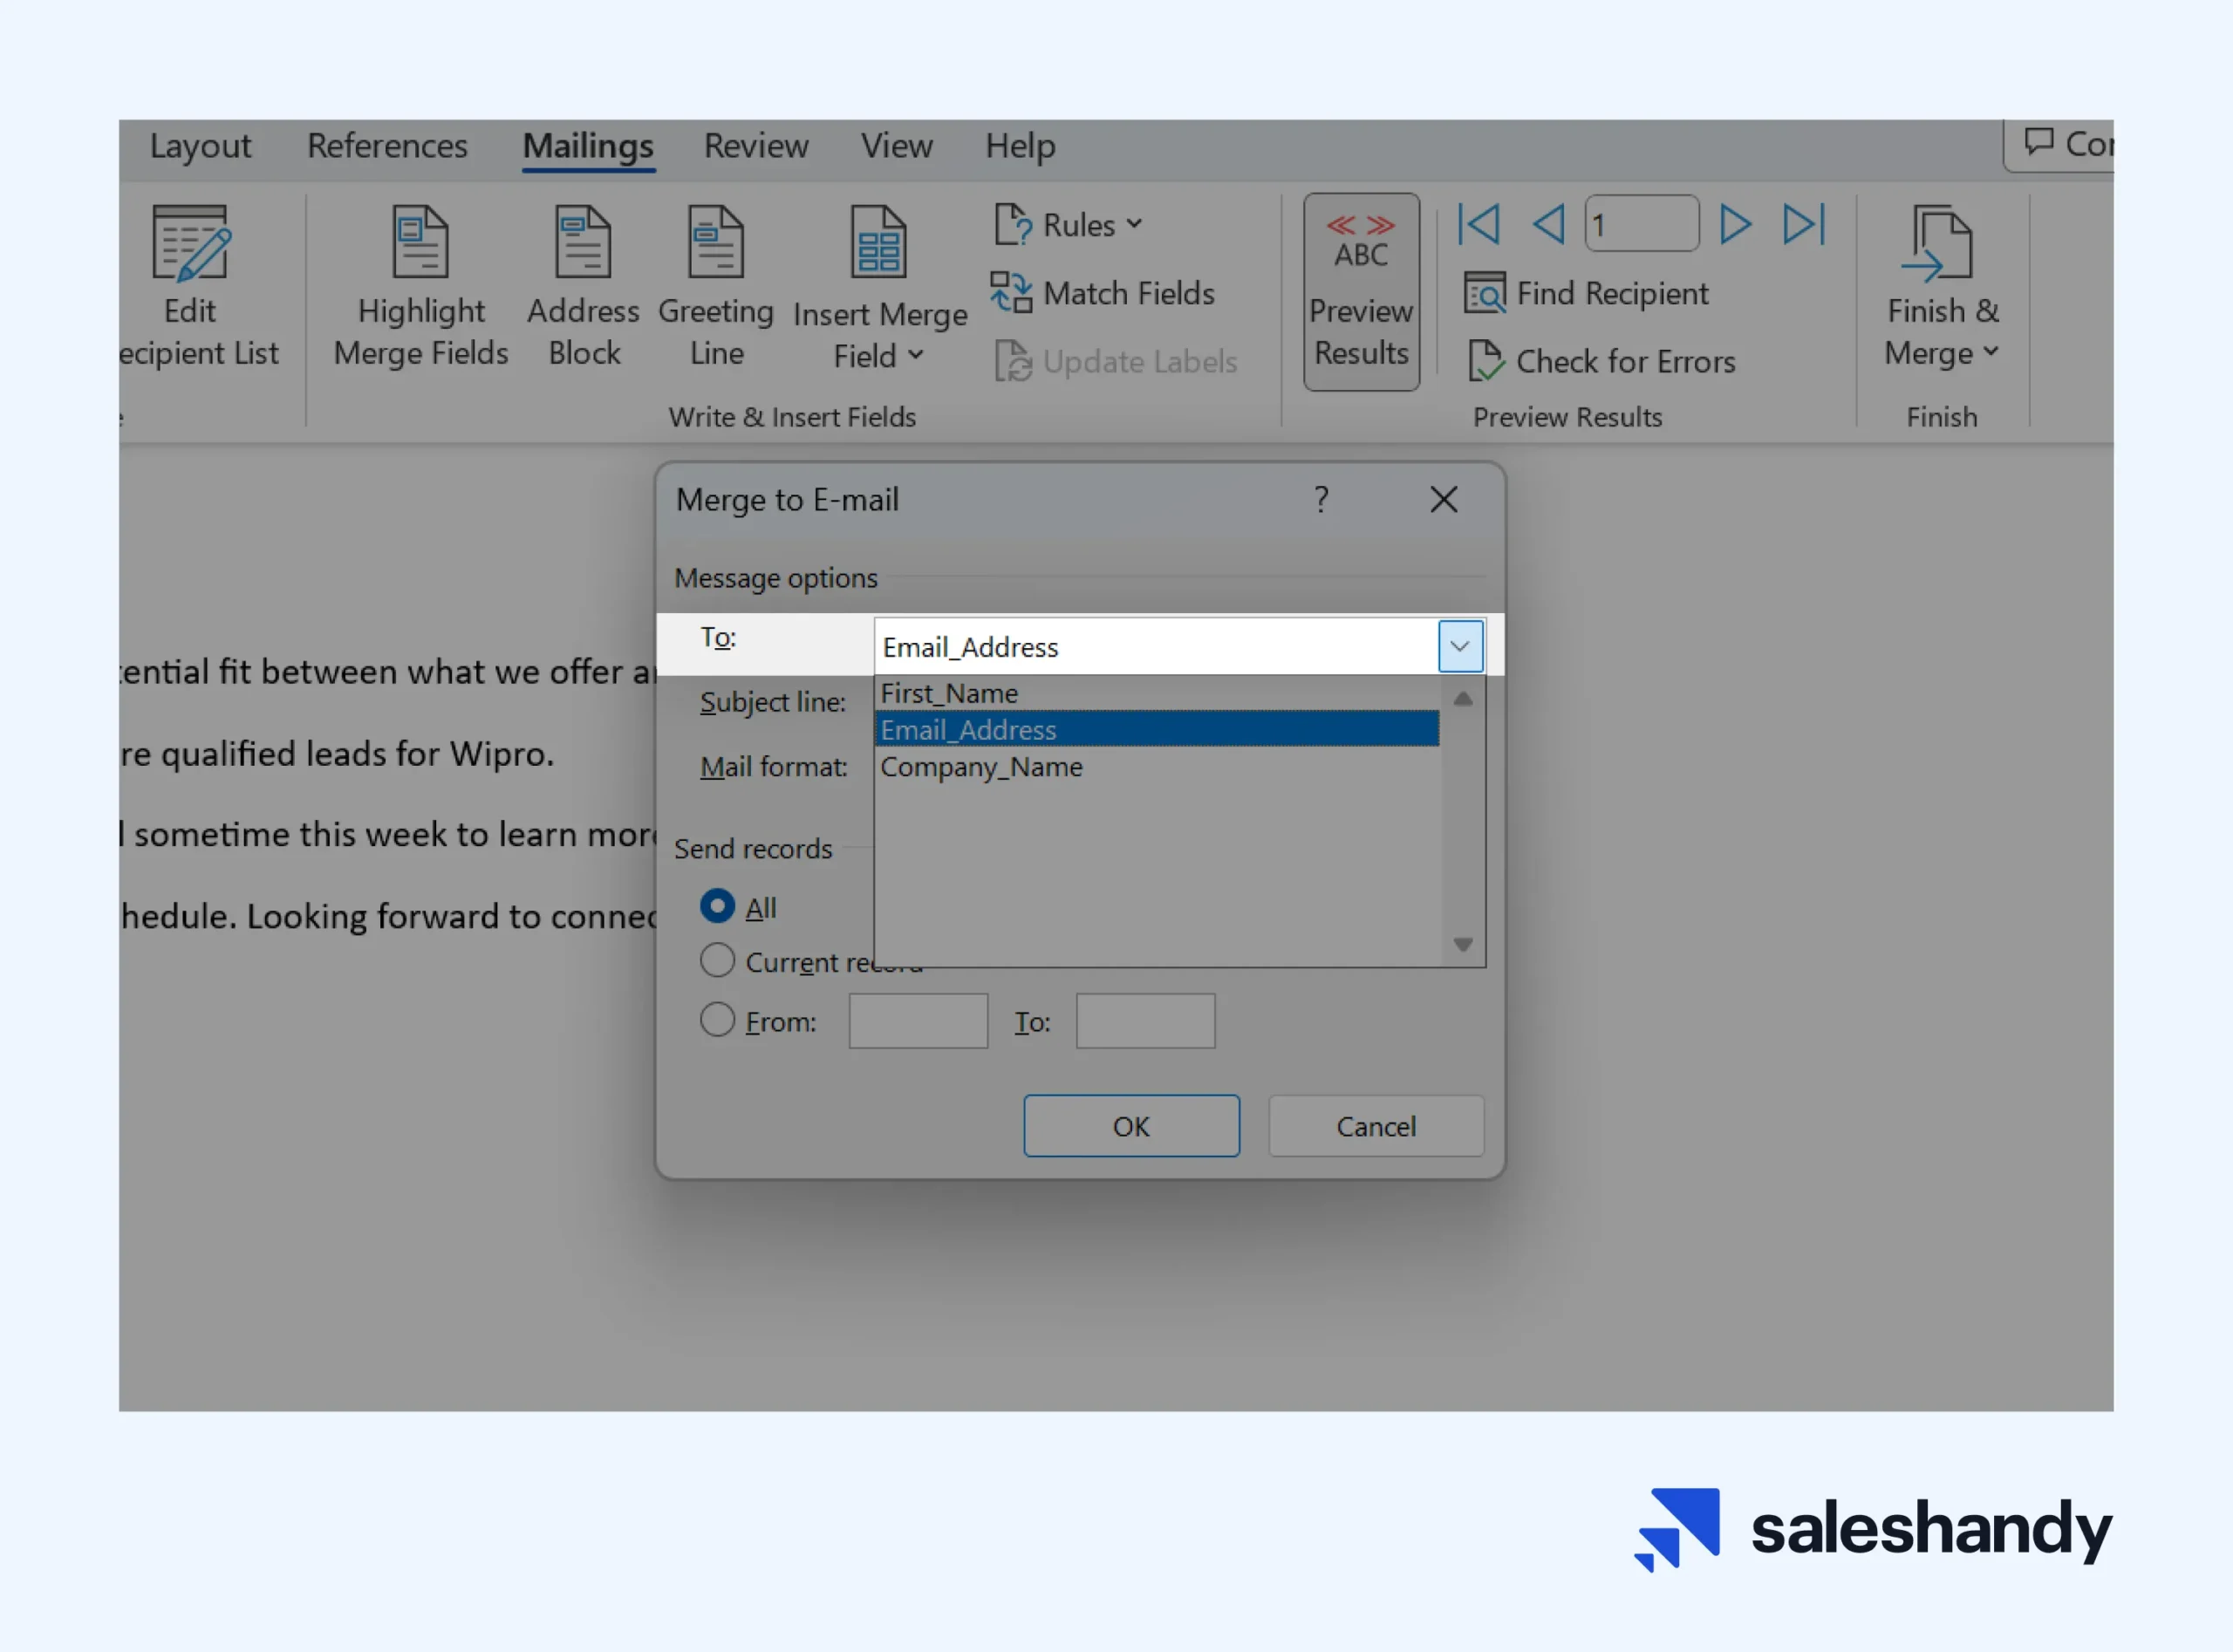
Task: Switch to the Layout tab
Action: point(200,146)
